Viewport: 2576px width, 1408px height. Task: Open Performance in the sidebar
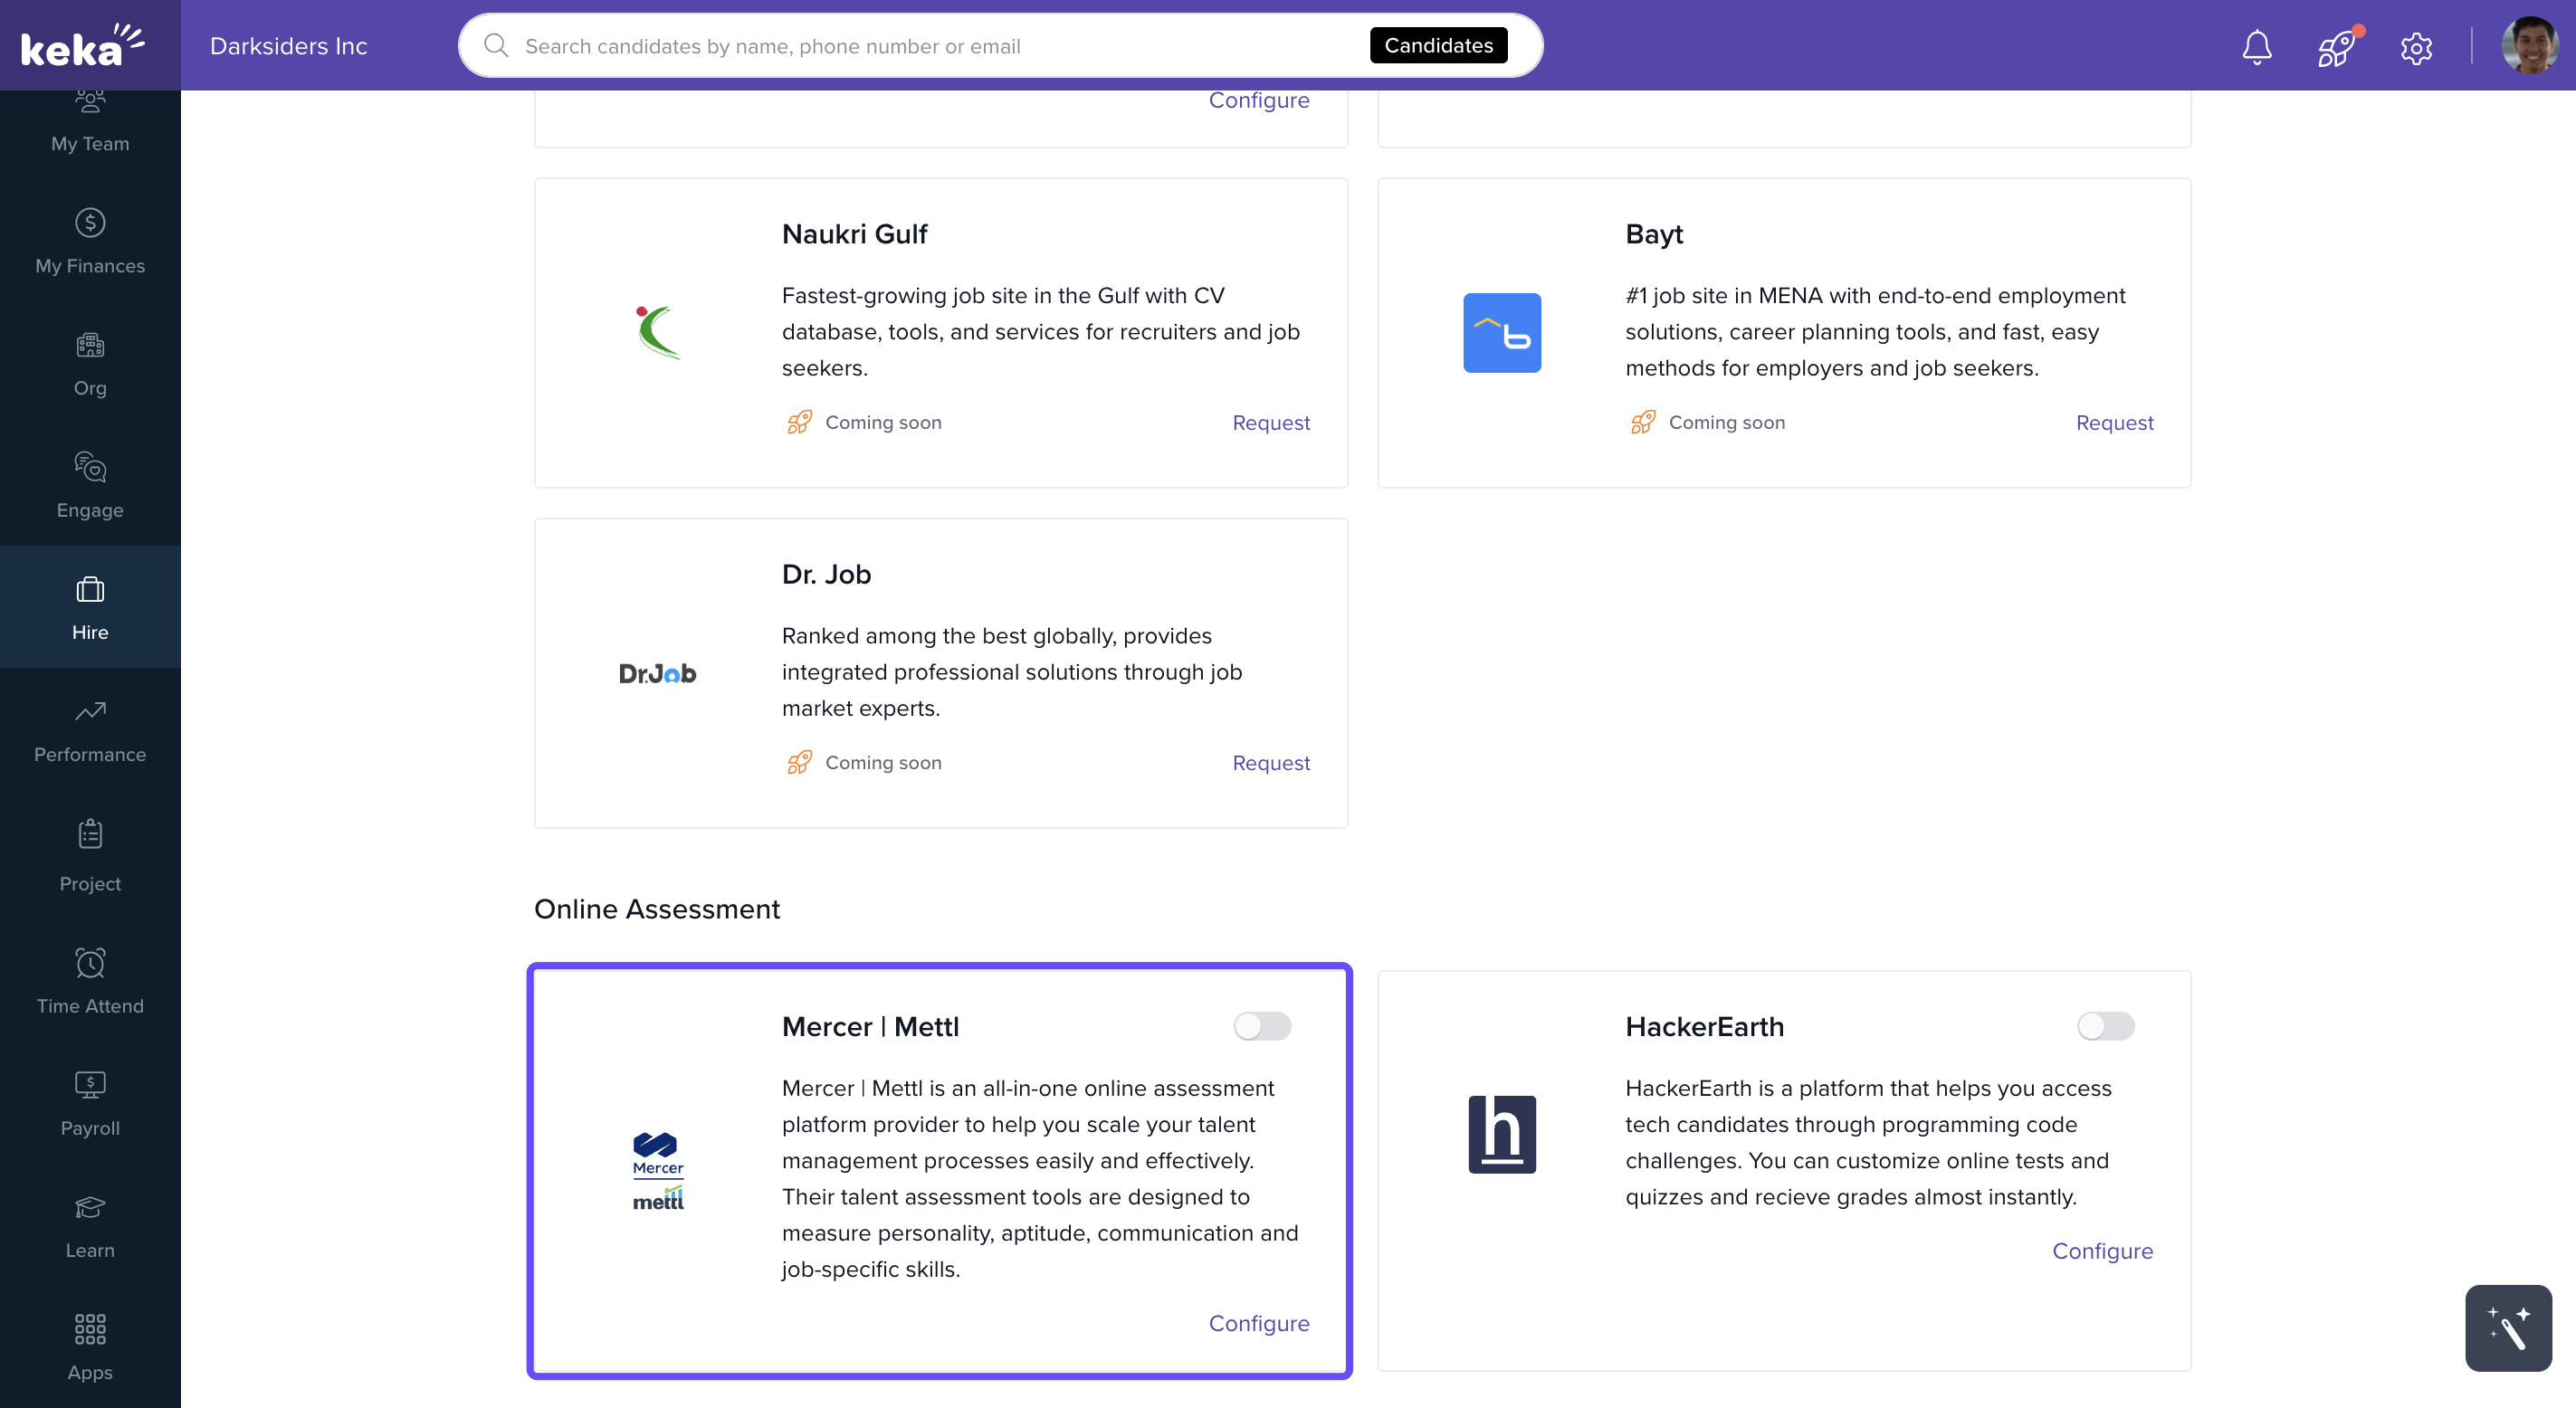pos(90,731)
